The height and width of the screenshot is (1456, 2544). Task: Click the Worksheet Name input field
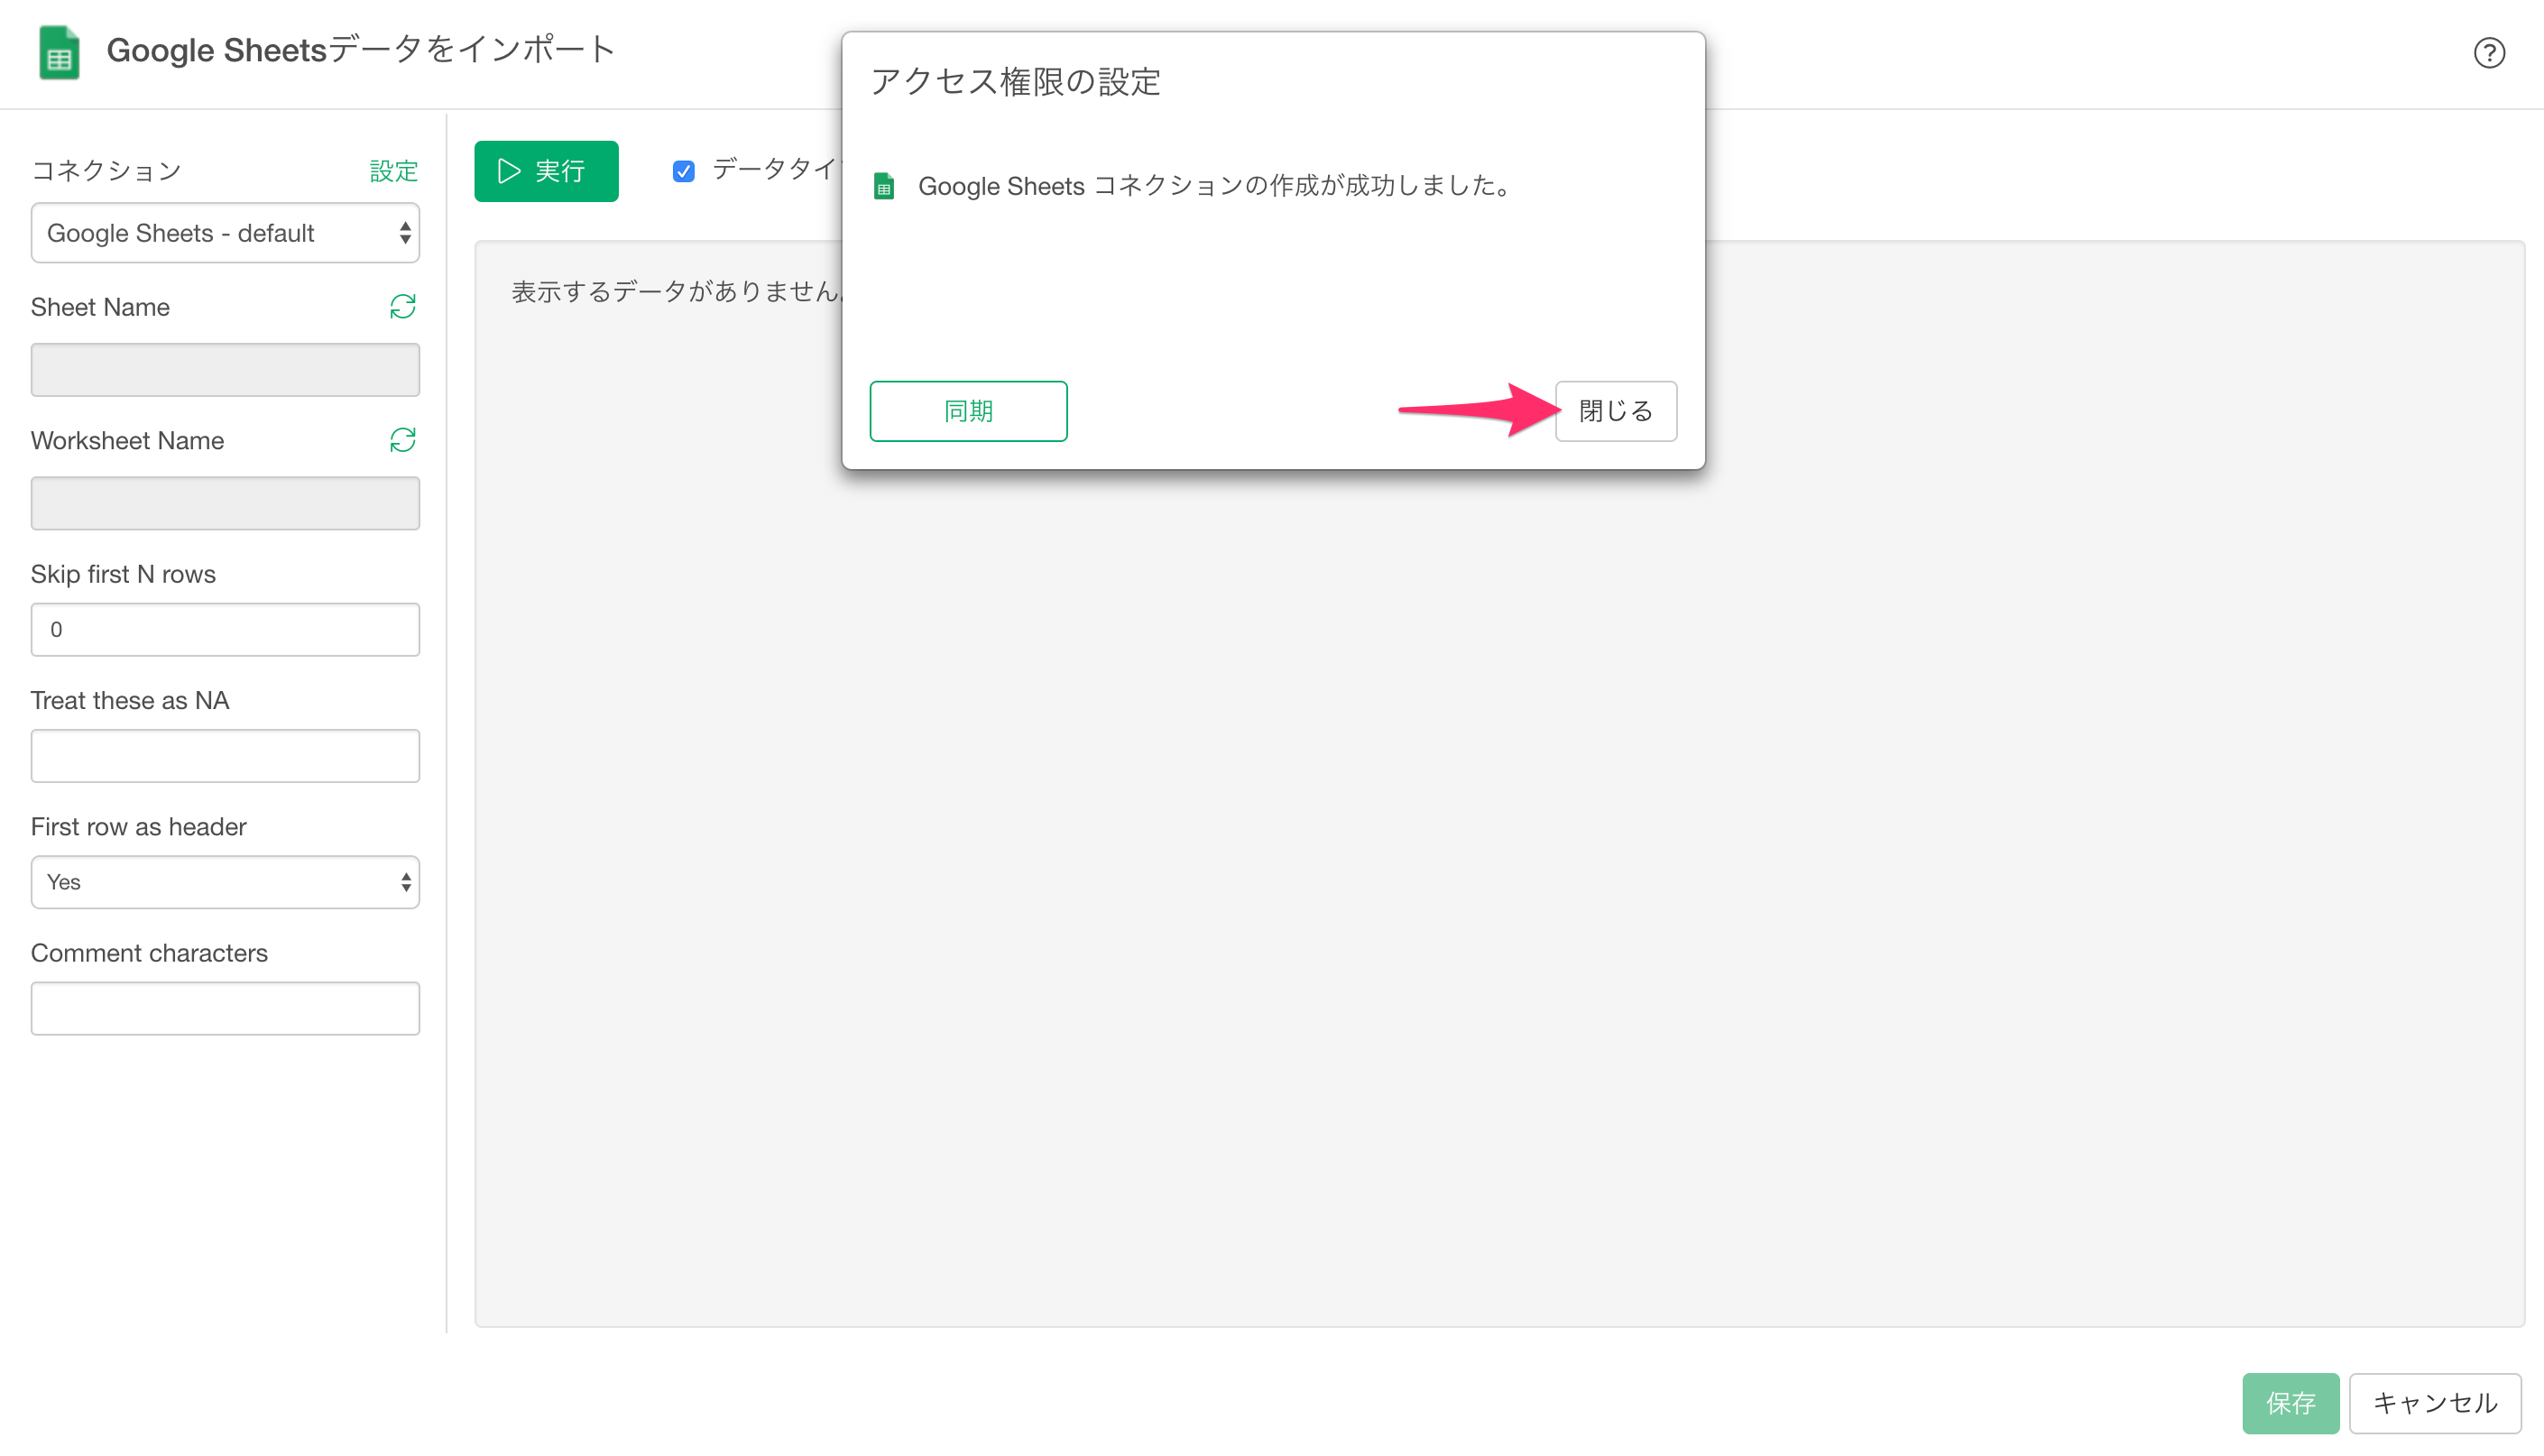pyautogui.click(x=225, y=503)
